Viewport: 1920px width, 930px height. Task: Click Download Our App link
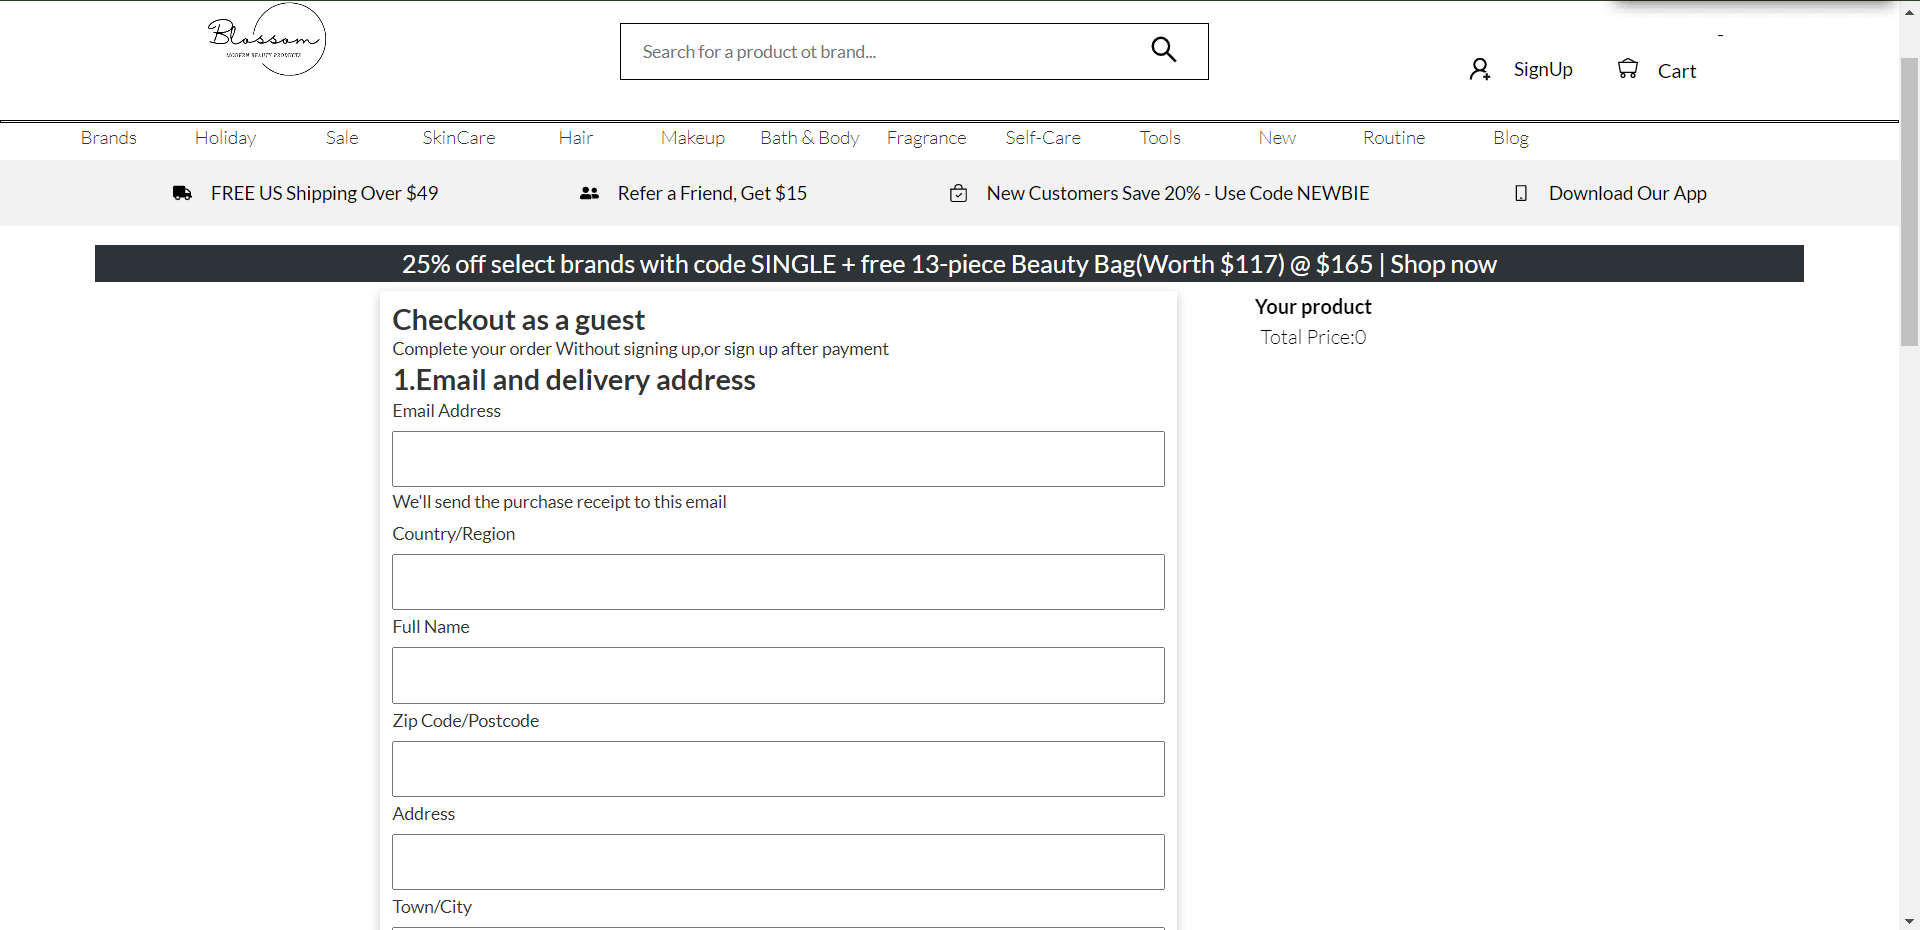click(x=1627, y=193)
